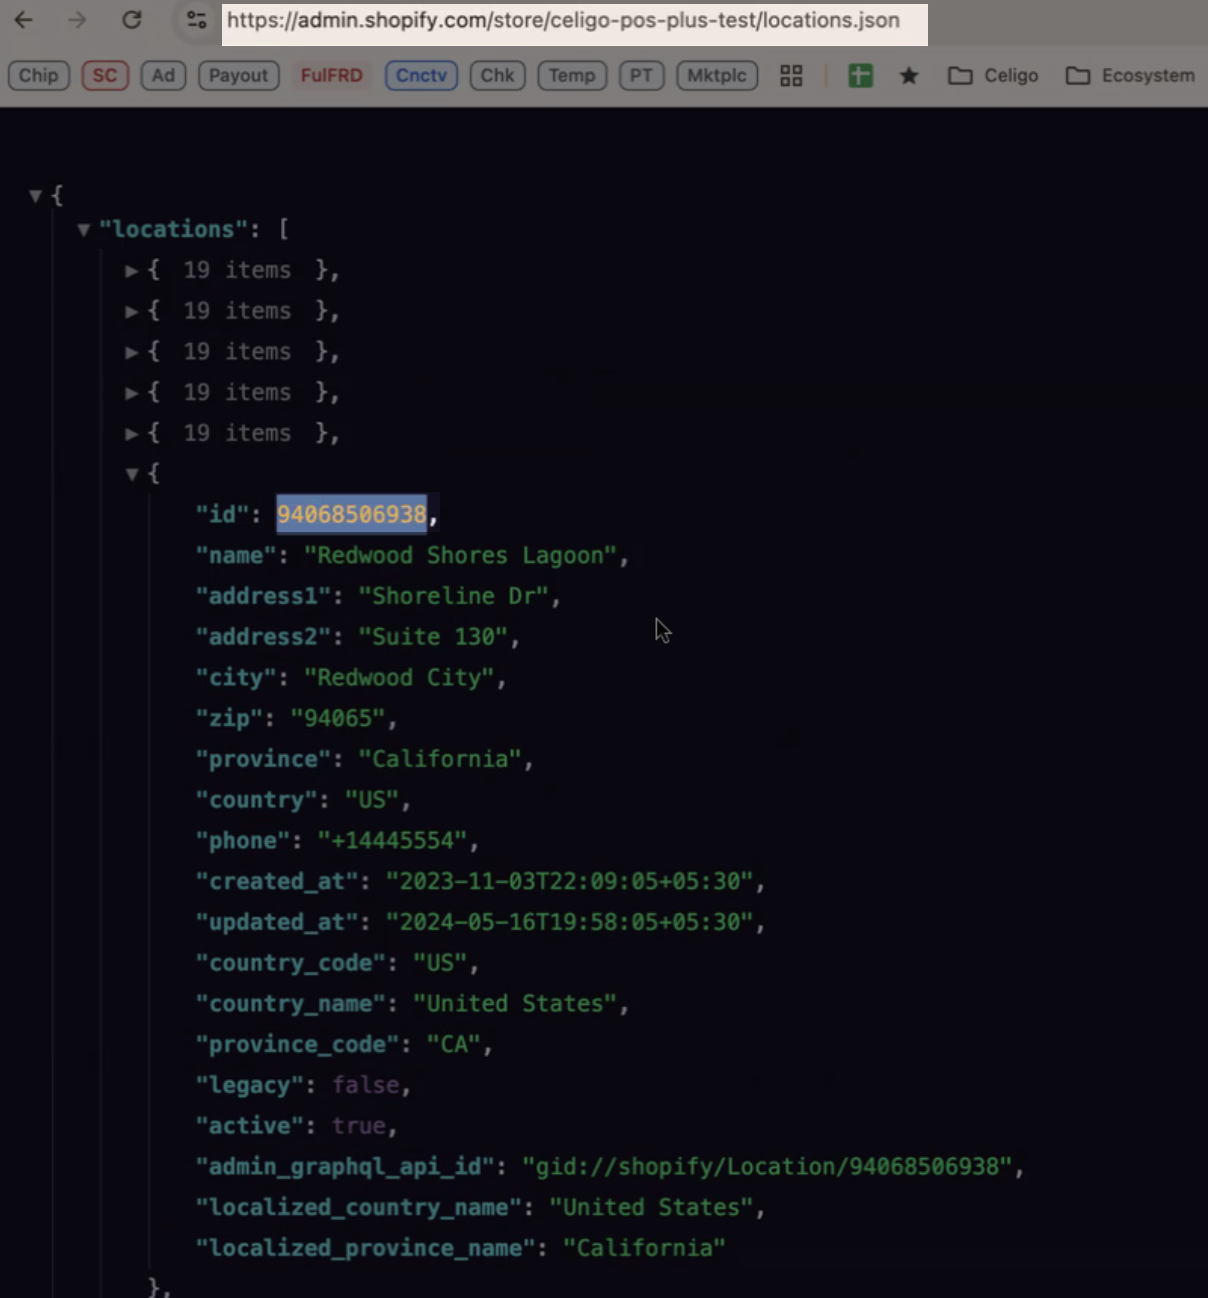This screenshot has width=1208, height=1298.
Task: Open the Chip bookmark
Action: tap(39, 76)
